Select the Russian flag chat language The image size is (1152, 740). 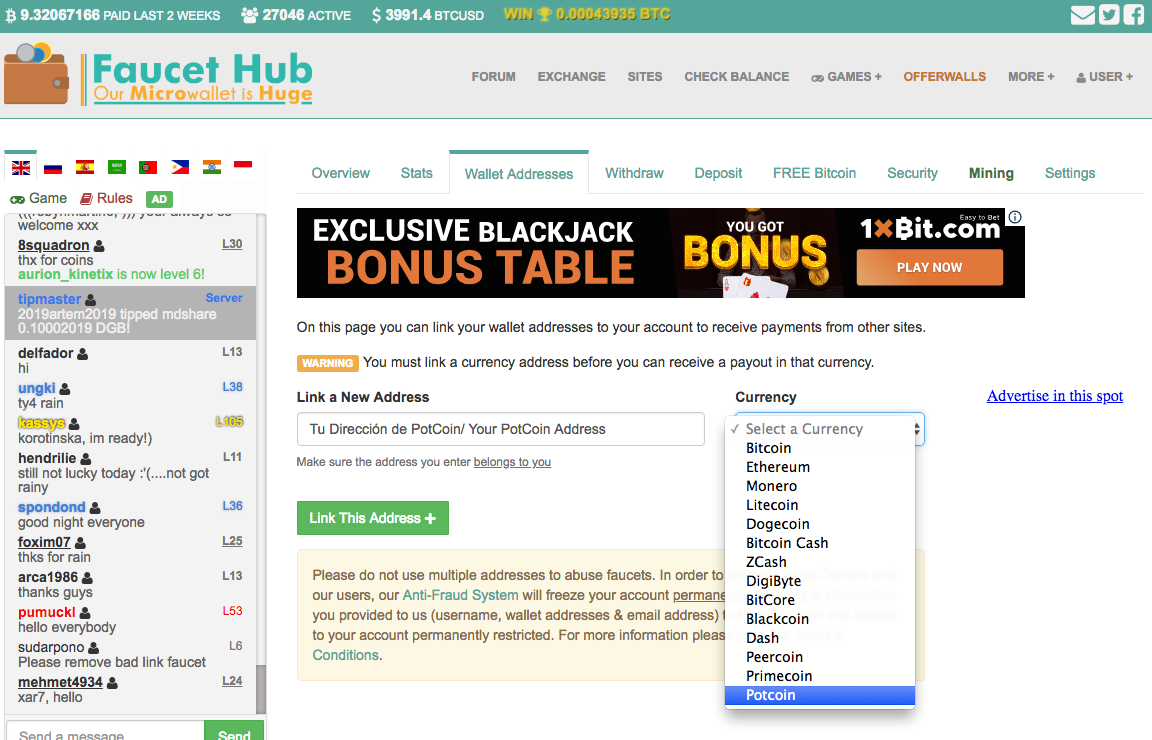point(53,168)
